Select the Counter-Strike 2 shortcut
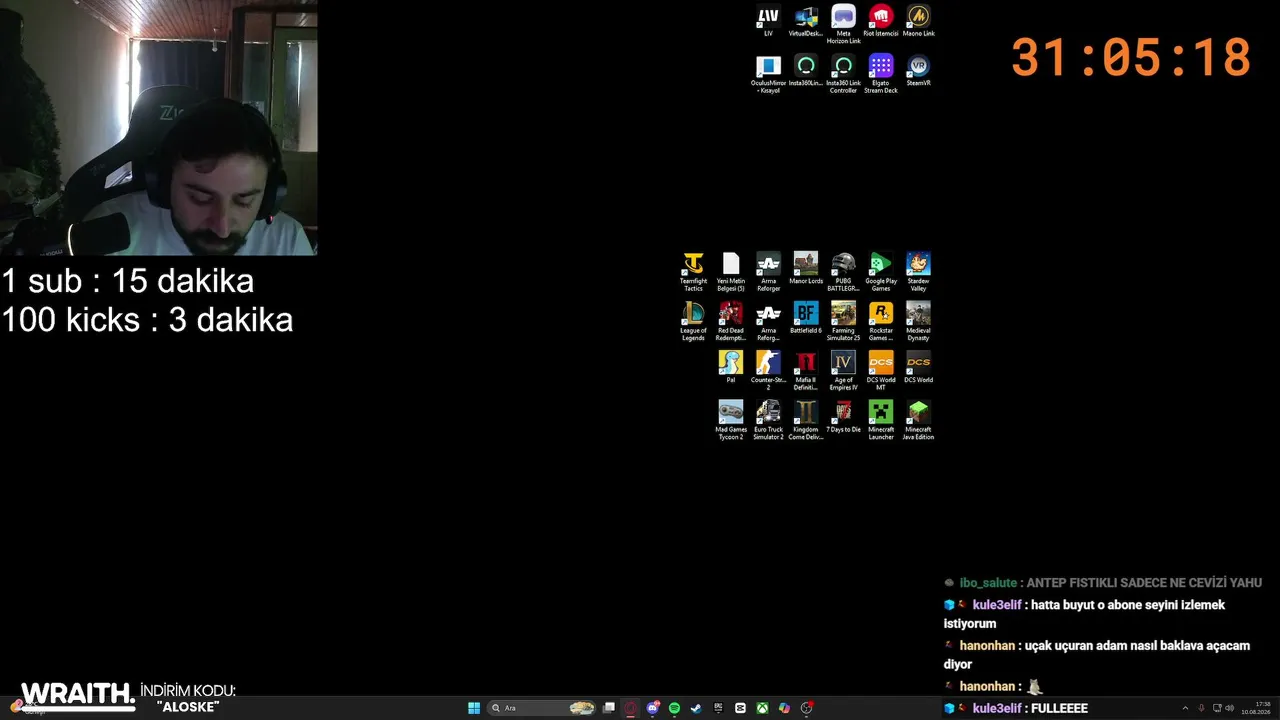Viewport: 1280px width, 720px height. coord(768,370)
